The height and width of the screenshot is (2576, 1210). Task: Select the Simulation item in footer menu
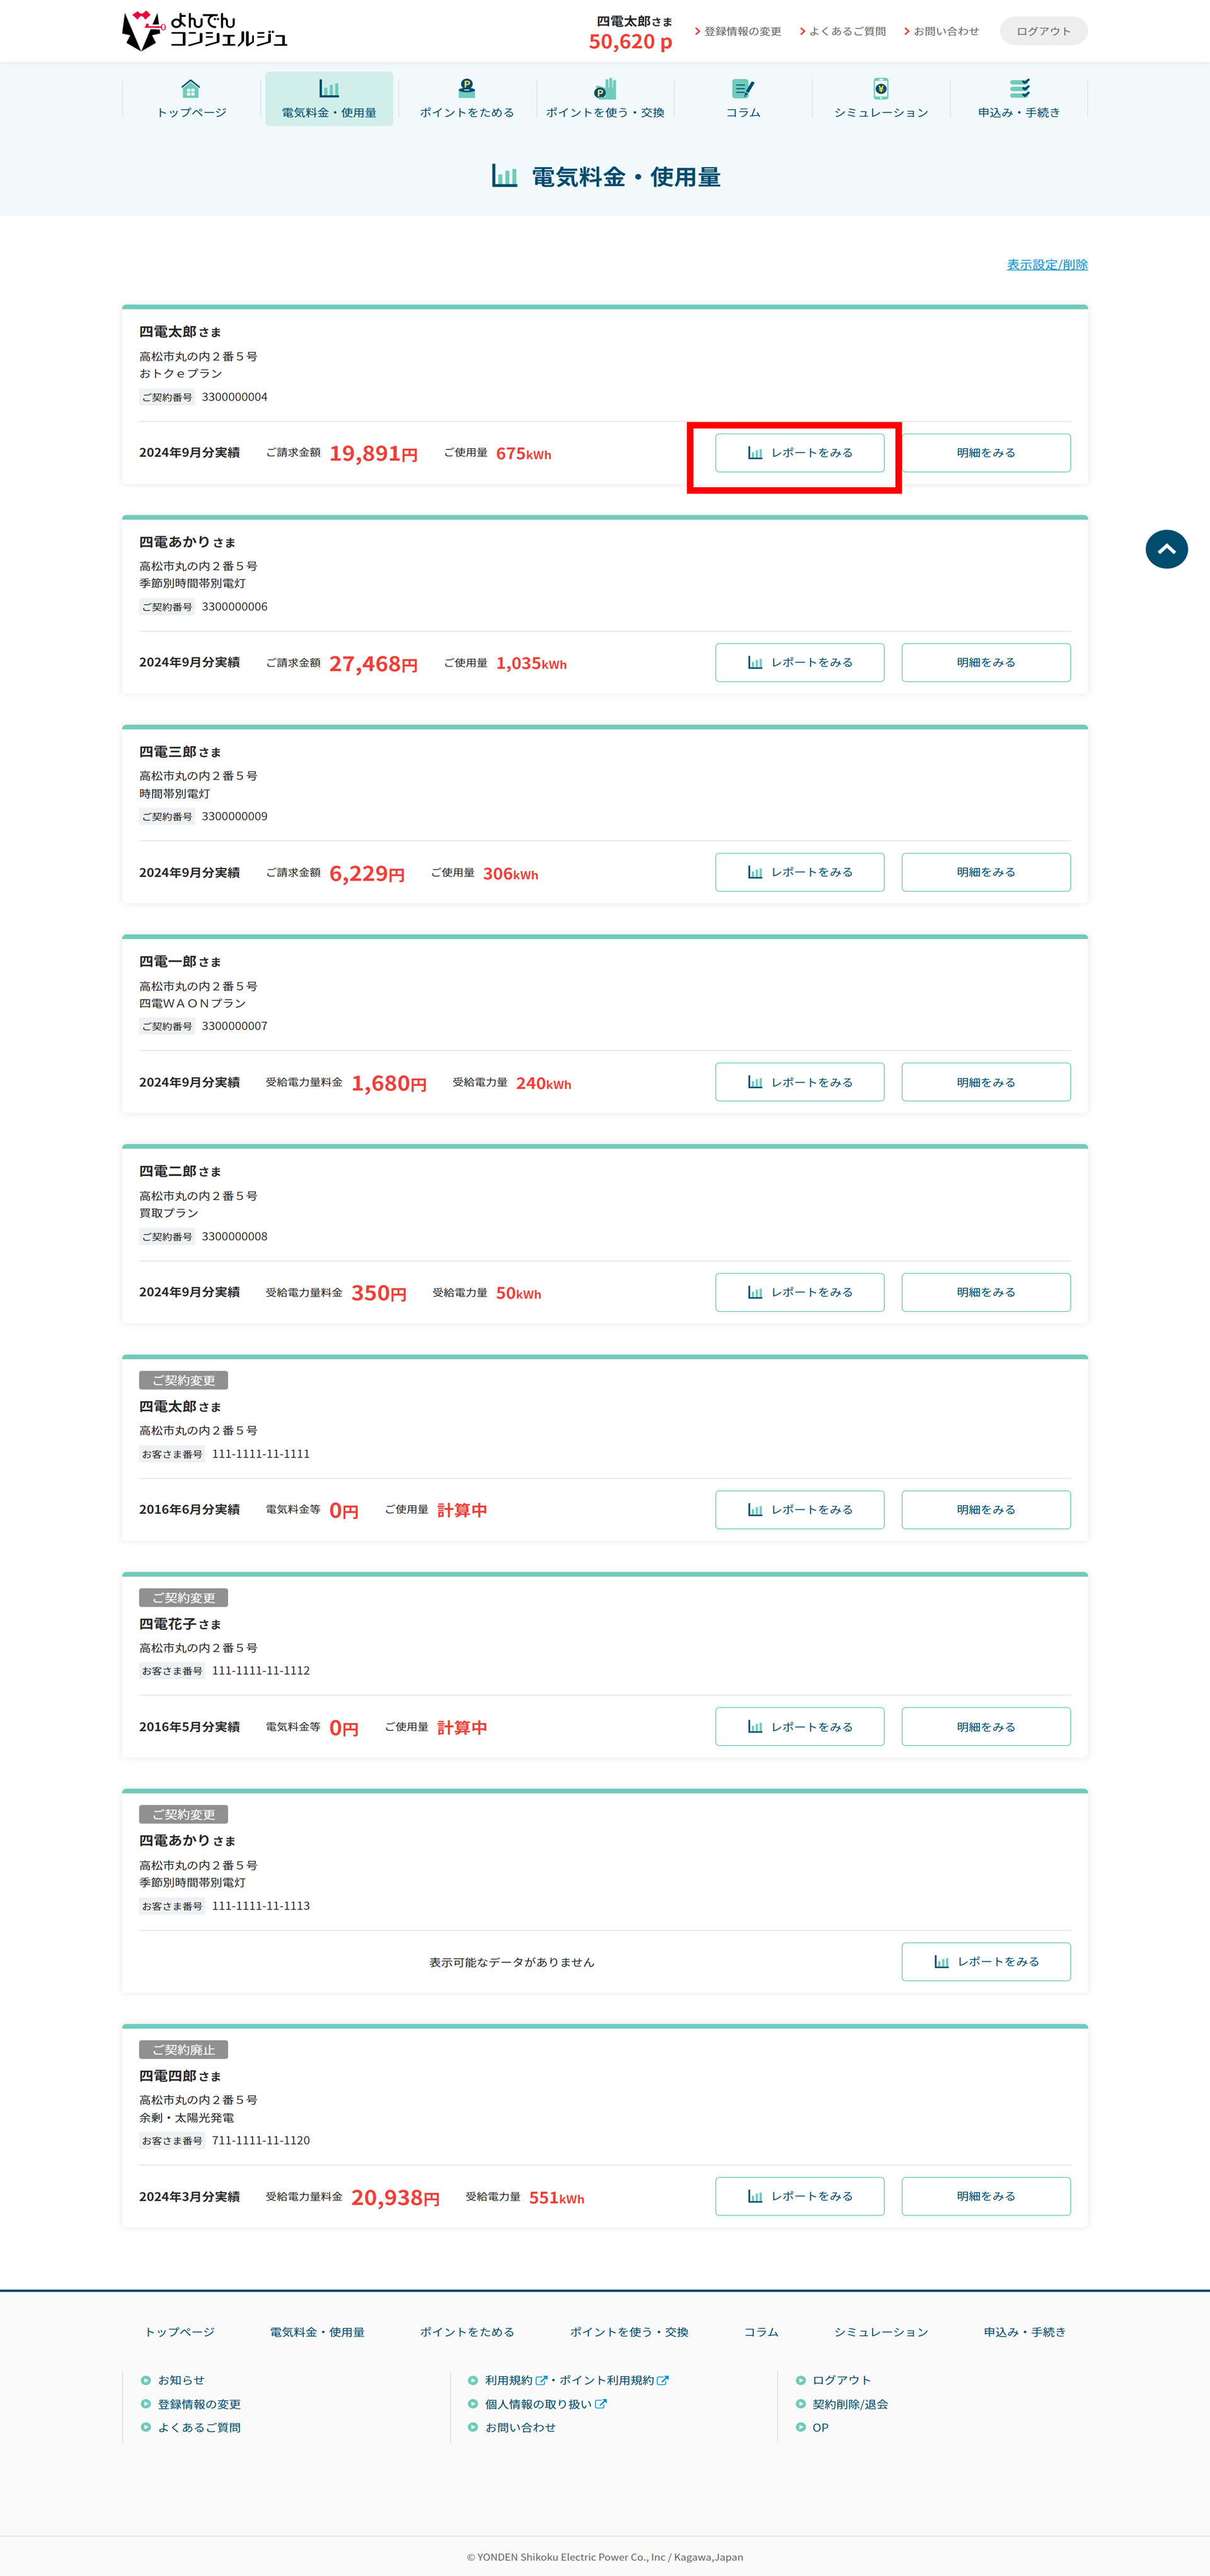pyautogui.click(x=881, y=2332)
